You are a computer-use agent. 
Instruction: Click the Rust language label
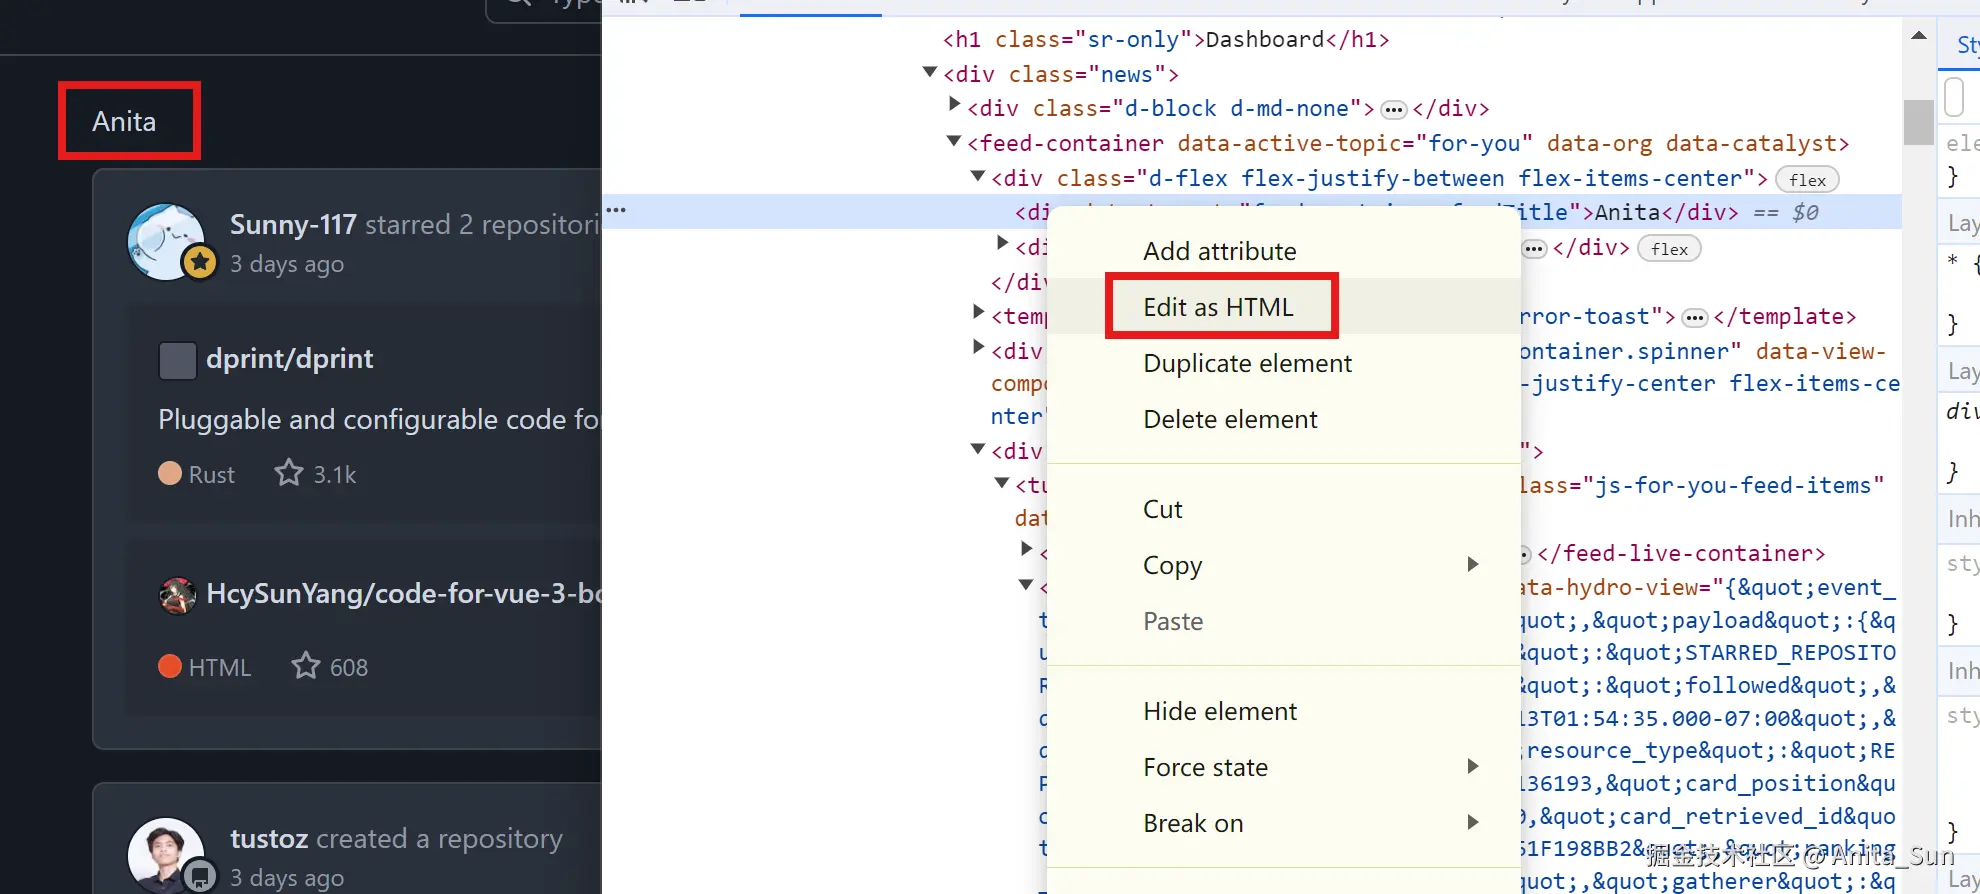[x=211, y=474]
